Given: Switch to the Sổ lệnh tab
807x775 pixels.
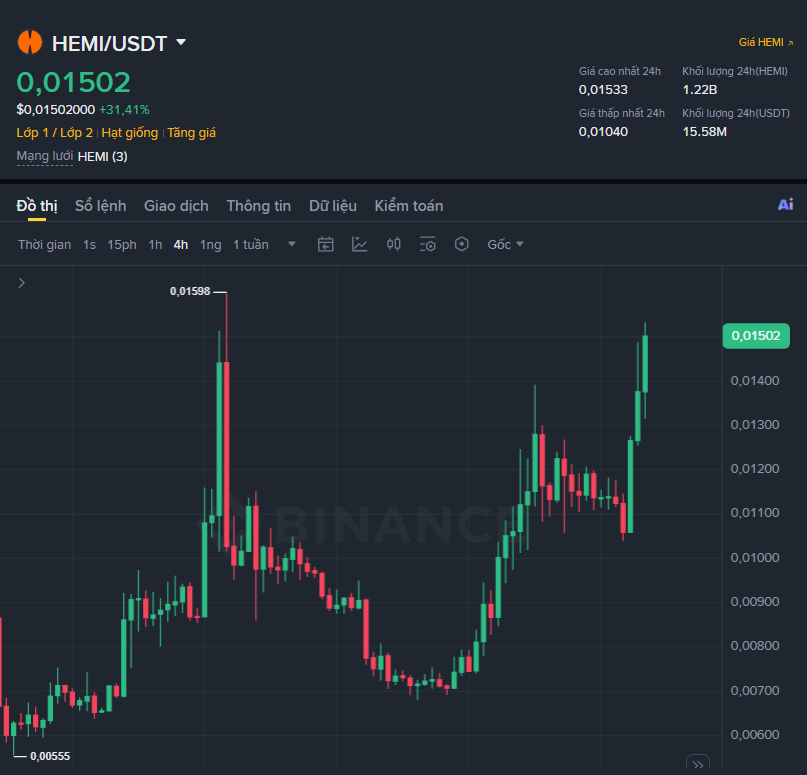Looking at the screenshot, I should (x=100, y=206).
